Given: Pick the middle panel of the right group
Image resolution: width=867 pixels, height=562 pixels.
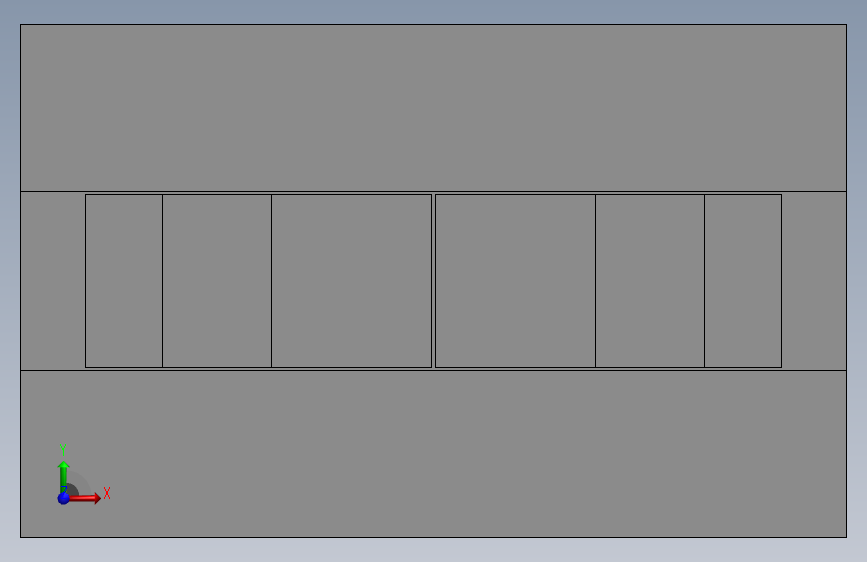Looking at the screenshot, I should click(x=650, y=280).
